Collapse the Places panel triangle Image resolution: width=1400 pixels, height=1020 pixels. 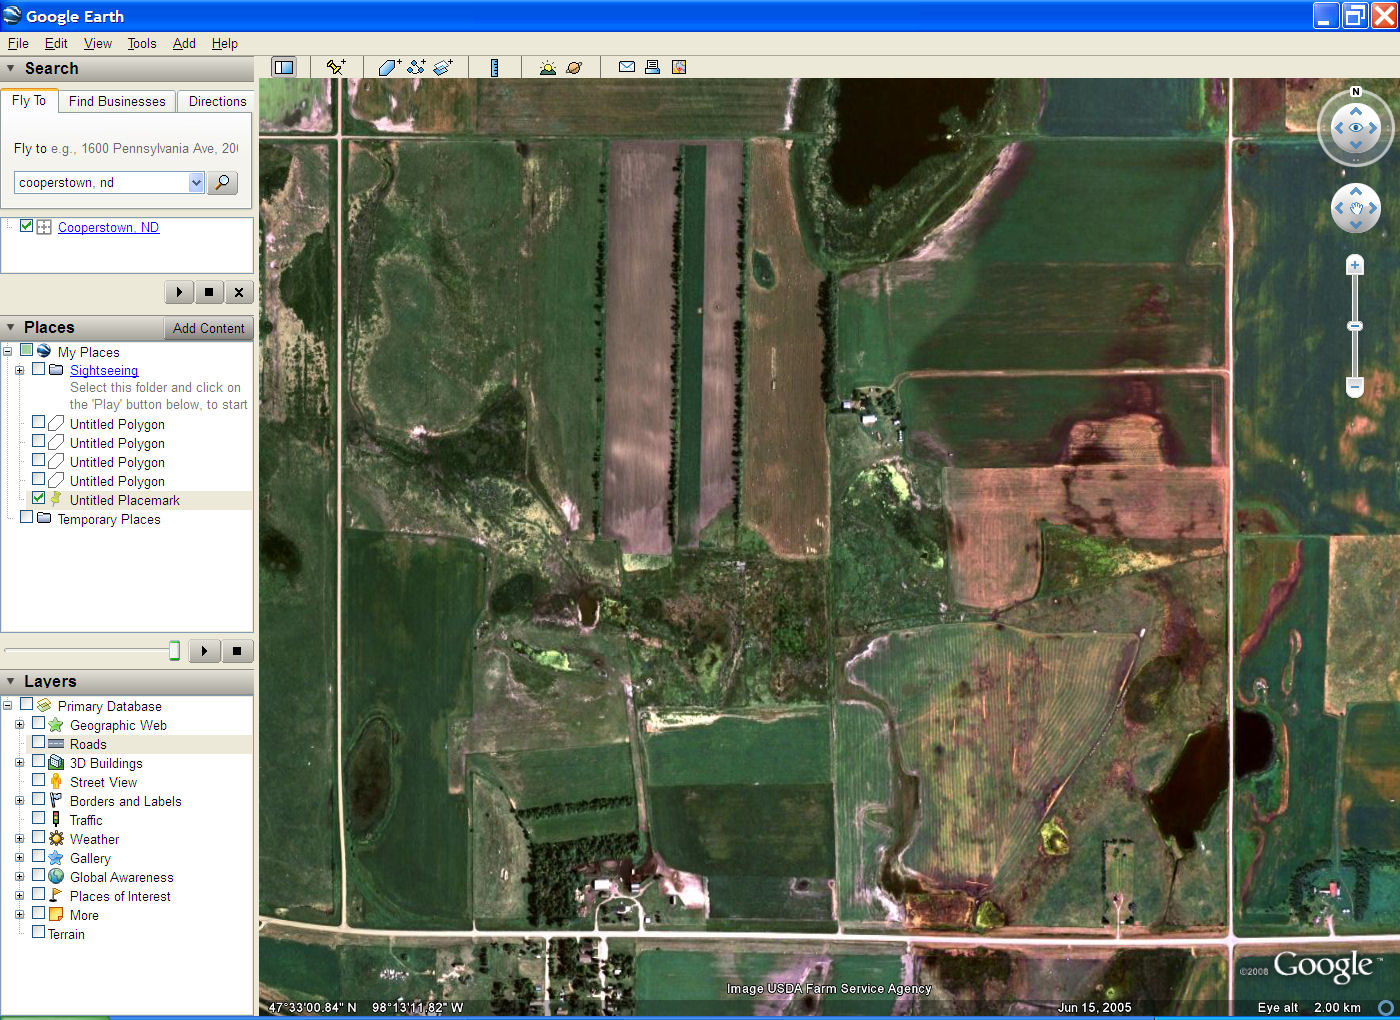11,327
